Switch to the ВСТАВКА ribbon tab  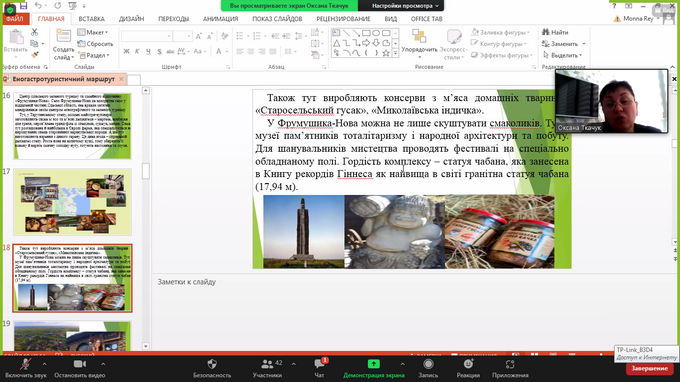pos(92,19)
